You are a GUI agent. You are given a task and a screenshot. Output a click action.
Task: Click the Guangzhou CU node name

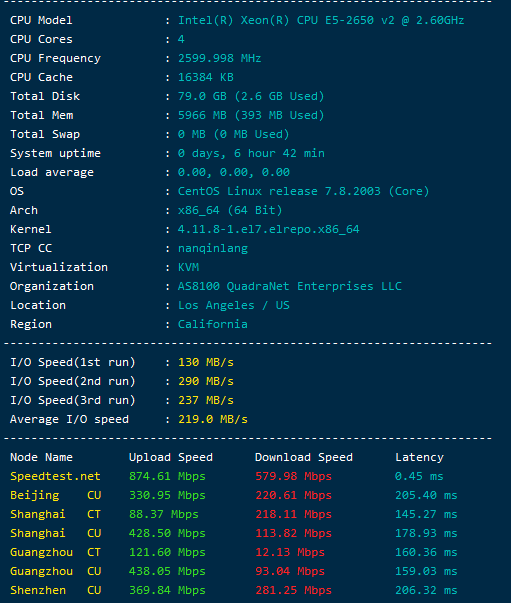pyautogui.click(x=55, y=571)
